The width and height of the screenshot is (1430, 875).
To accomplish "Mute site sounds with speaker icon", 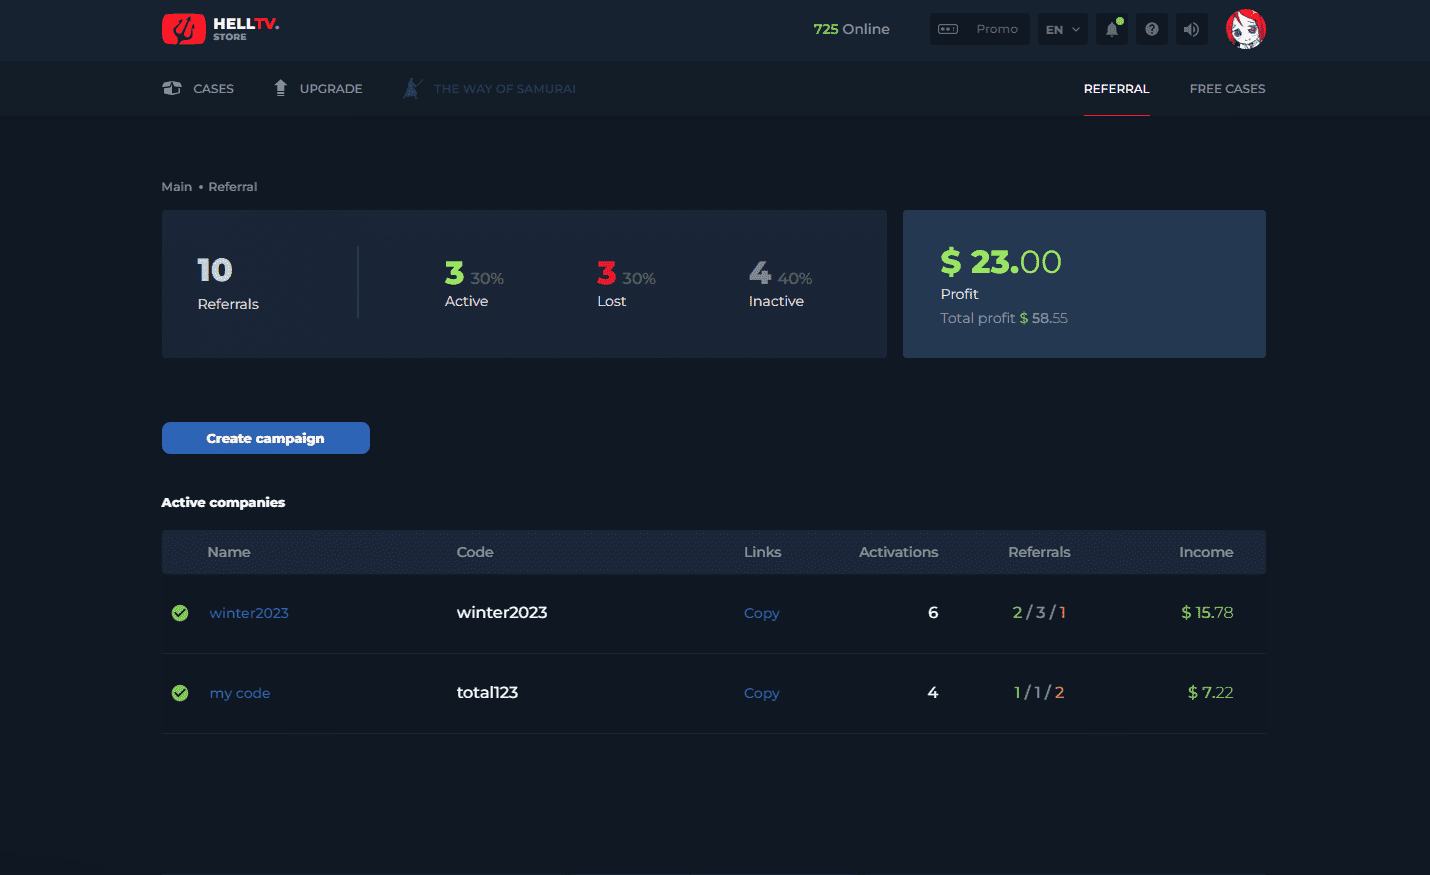I will coord(1191,29).
